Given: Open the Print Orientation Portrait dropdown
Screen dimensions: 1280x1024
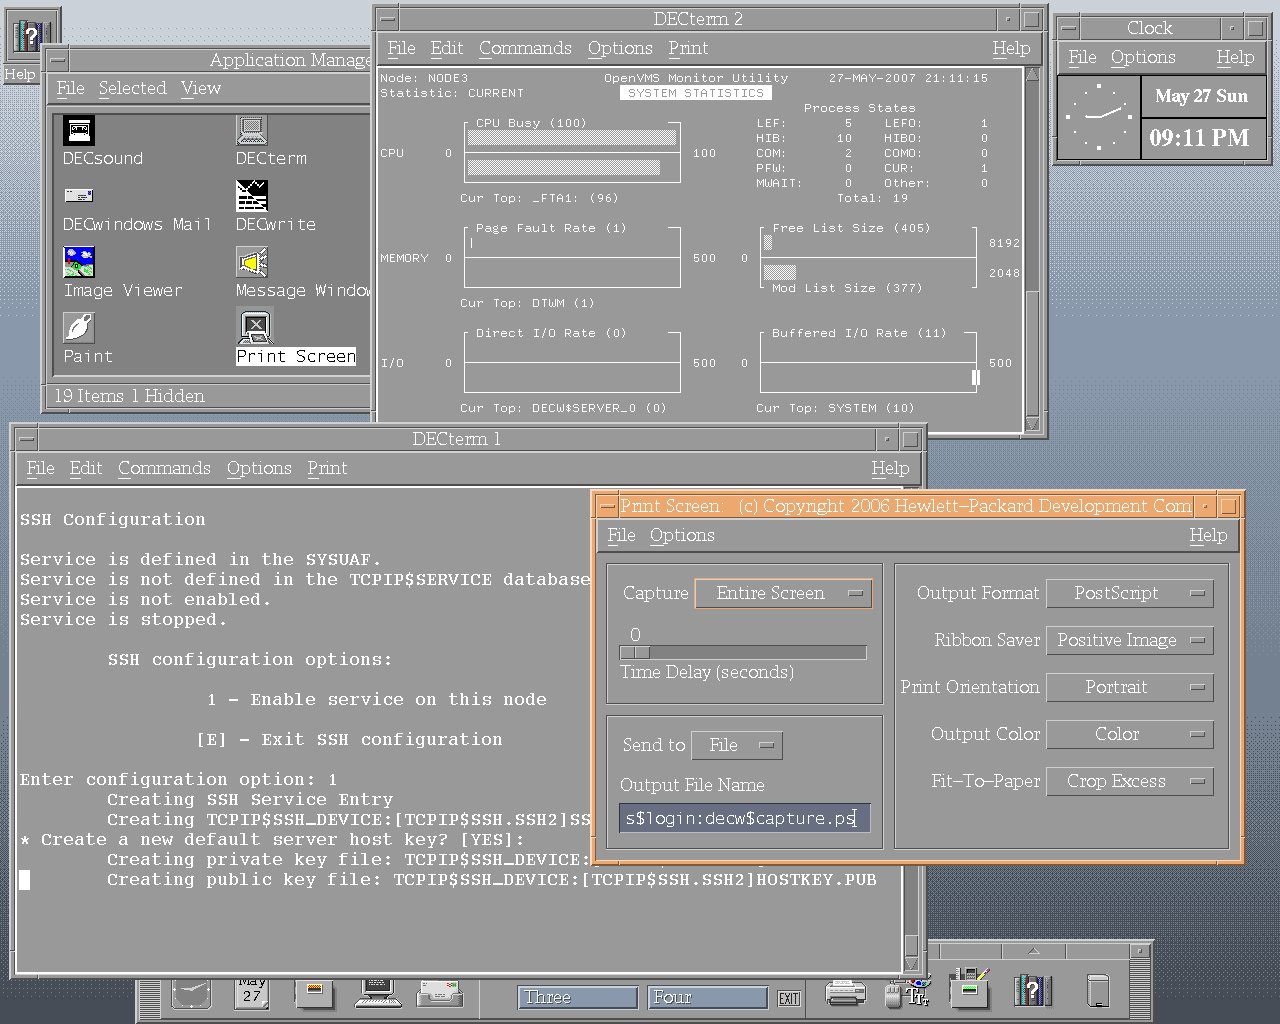Looking at the screenshot, I should coord(1129,688).
